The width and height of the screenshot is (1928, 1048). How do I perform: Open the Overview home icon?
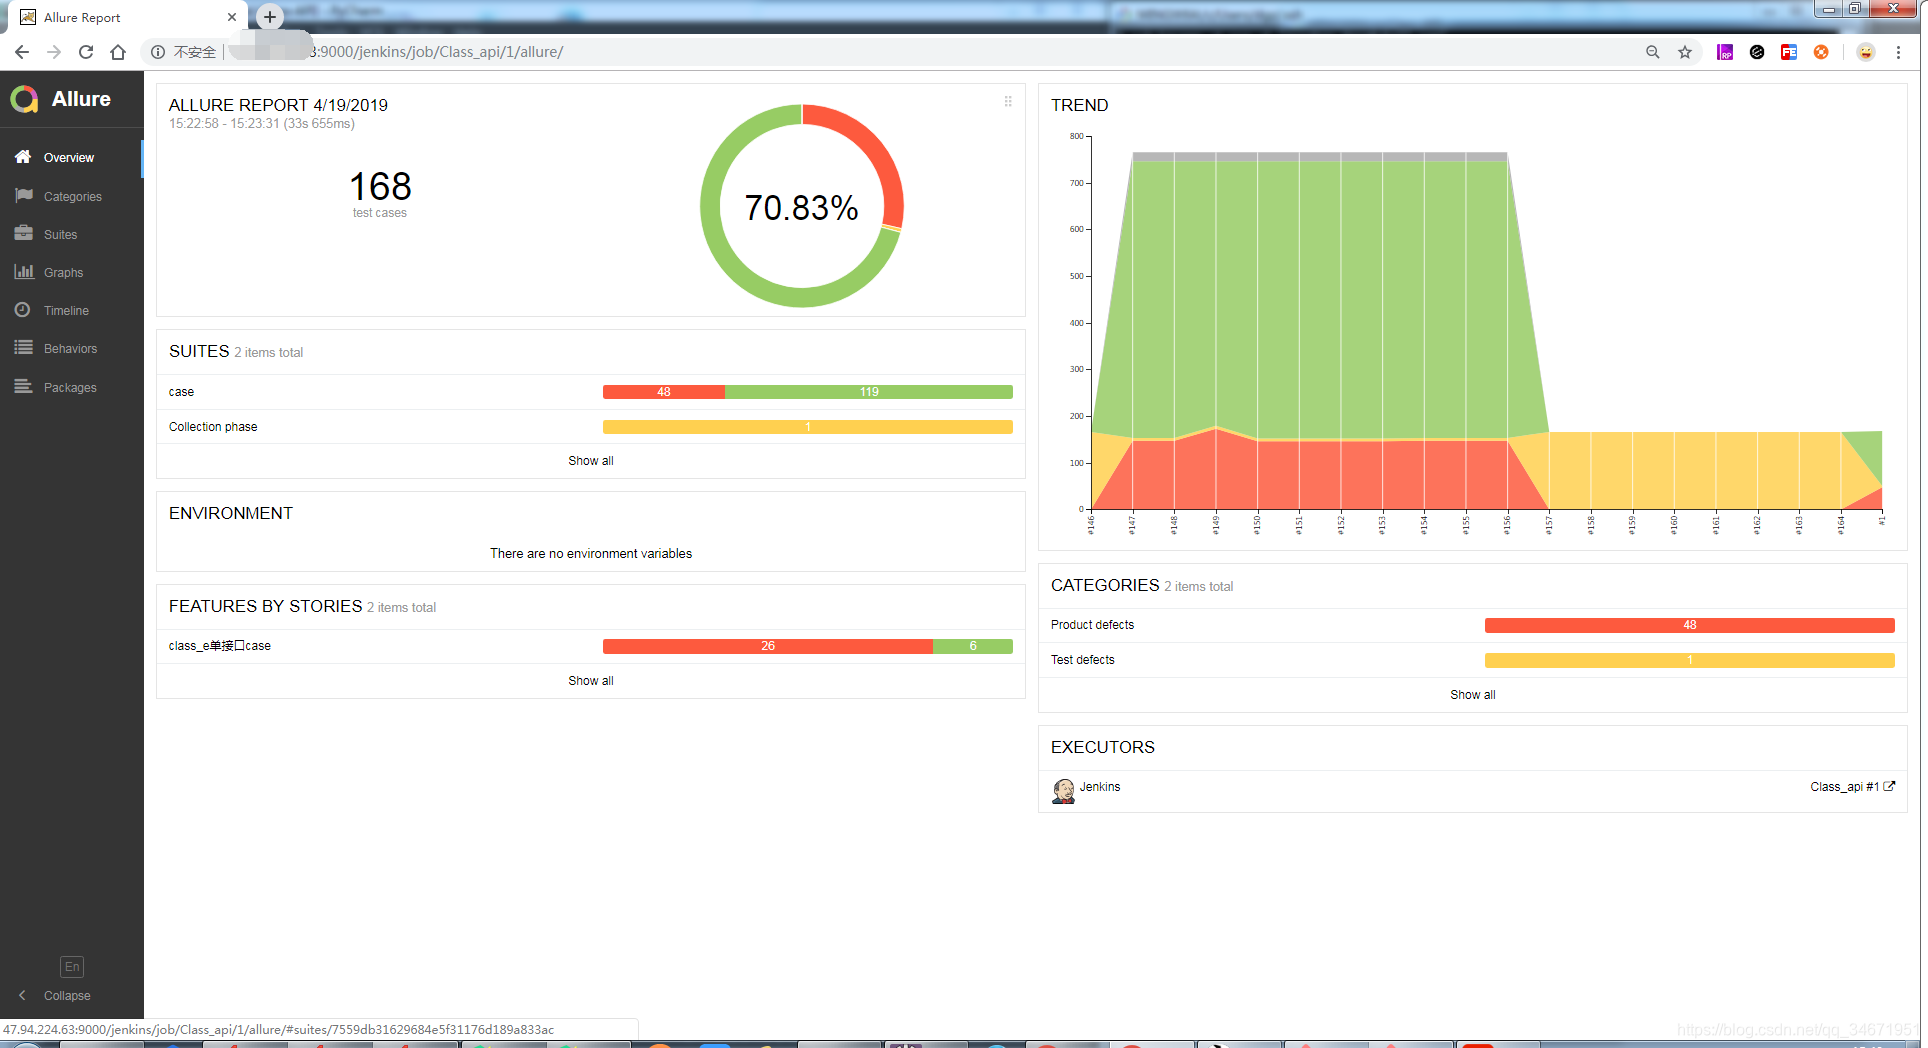click(x=23, y=157)
